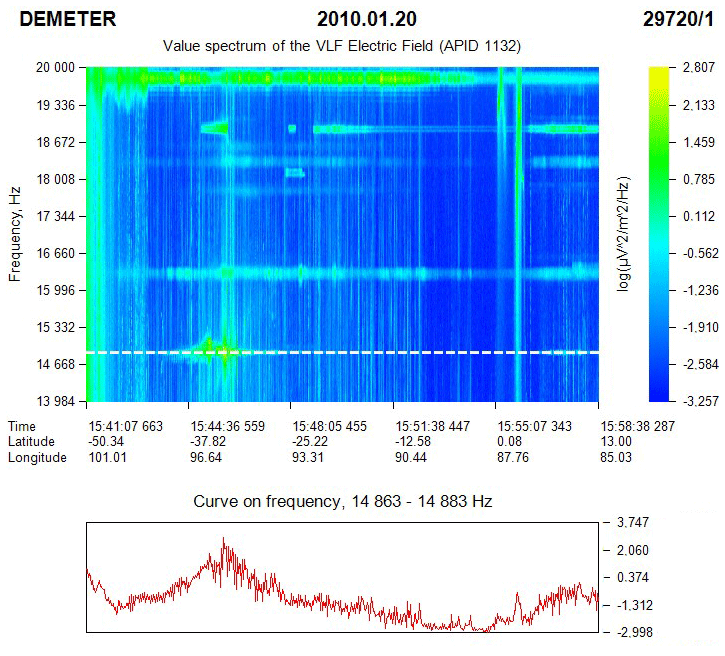
Task: Click the 15:44:36 559 time tick label
Action: pyautogui.click(x=227, y=426)
